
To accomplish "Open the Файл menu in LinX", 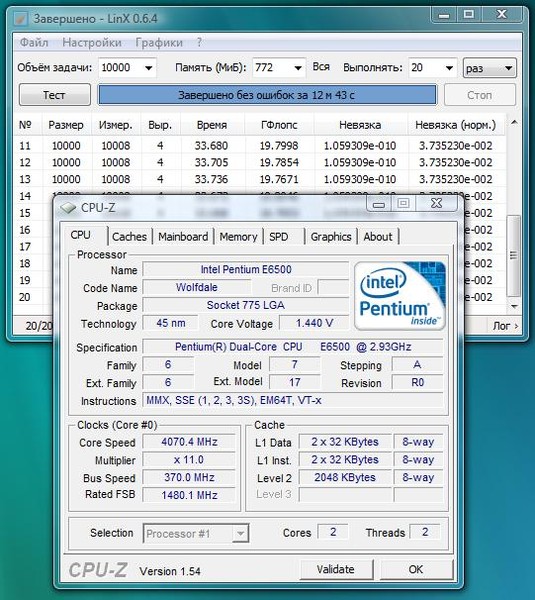I will pyautogui.click(x=34, y=42).
